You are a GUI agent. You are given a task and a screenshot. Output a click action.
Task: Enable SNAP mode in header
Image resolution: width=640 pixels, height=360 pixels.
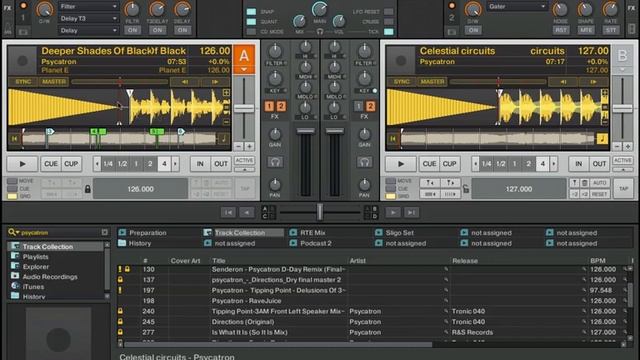(x=251, y=12)
